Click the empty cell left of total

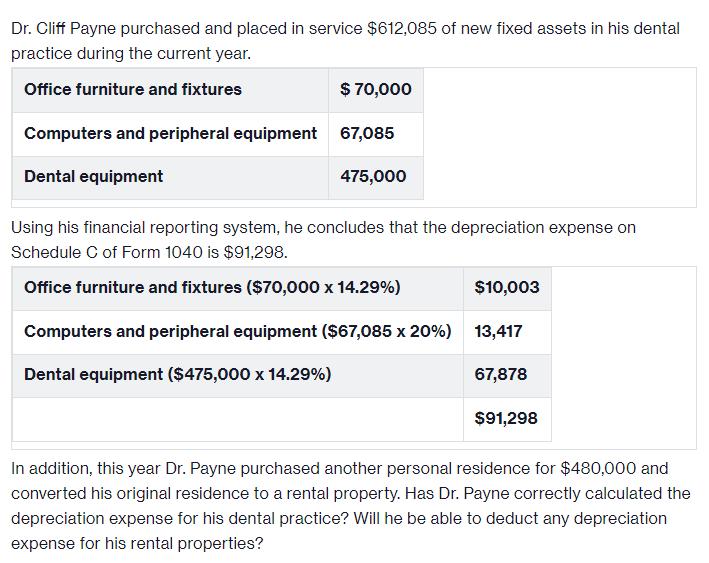click(238, 418)
